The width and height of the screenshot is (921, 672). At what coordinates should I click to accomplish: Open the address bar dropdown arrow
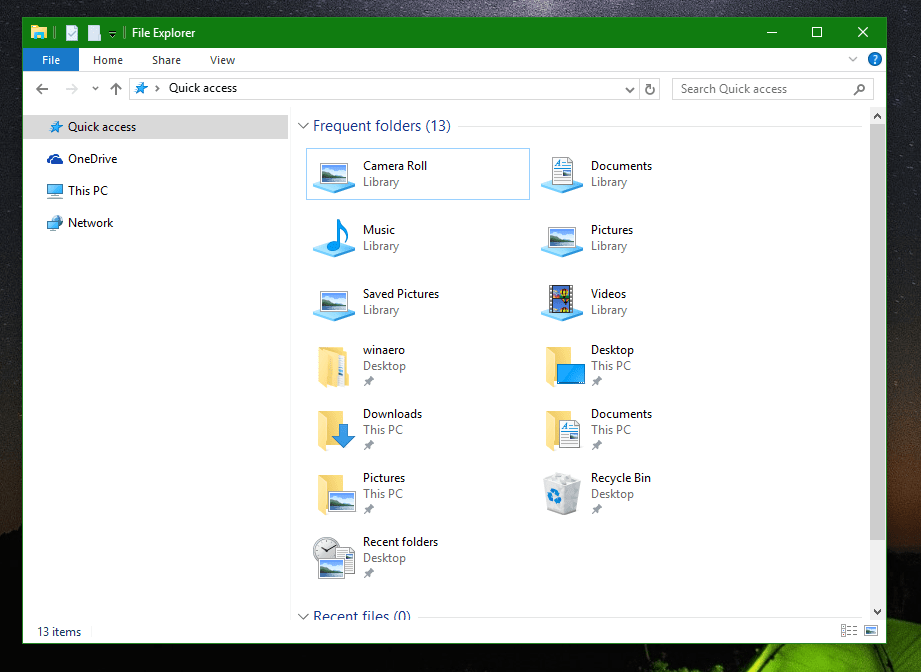(630, 89)
